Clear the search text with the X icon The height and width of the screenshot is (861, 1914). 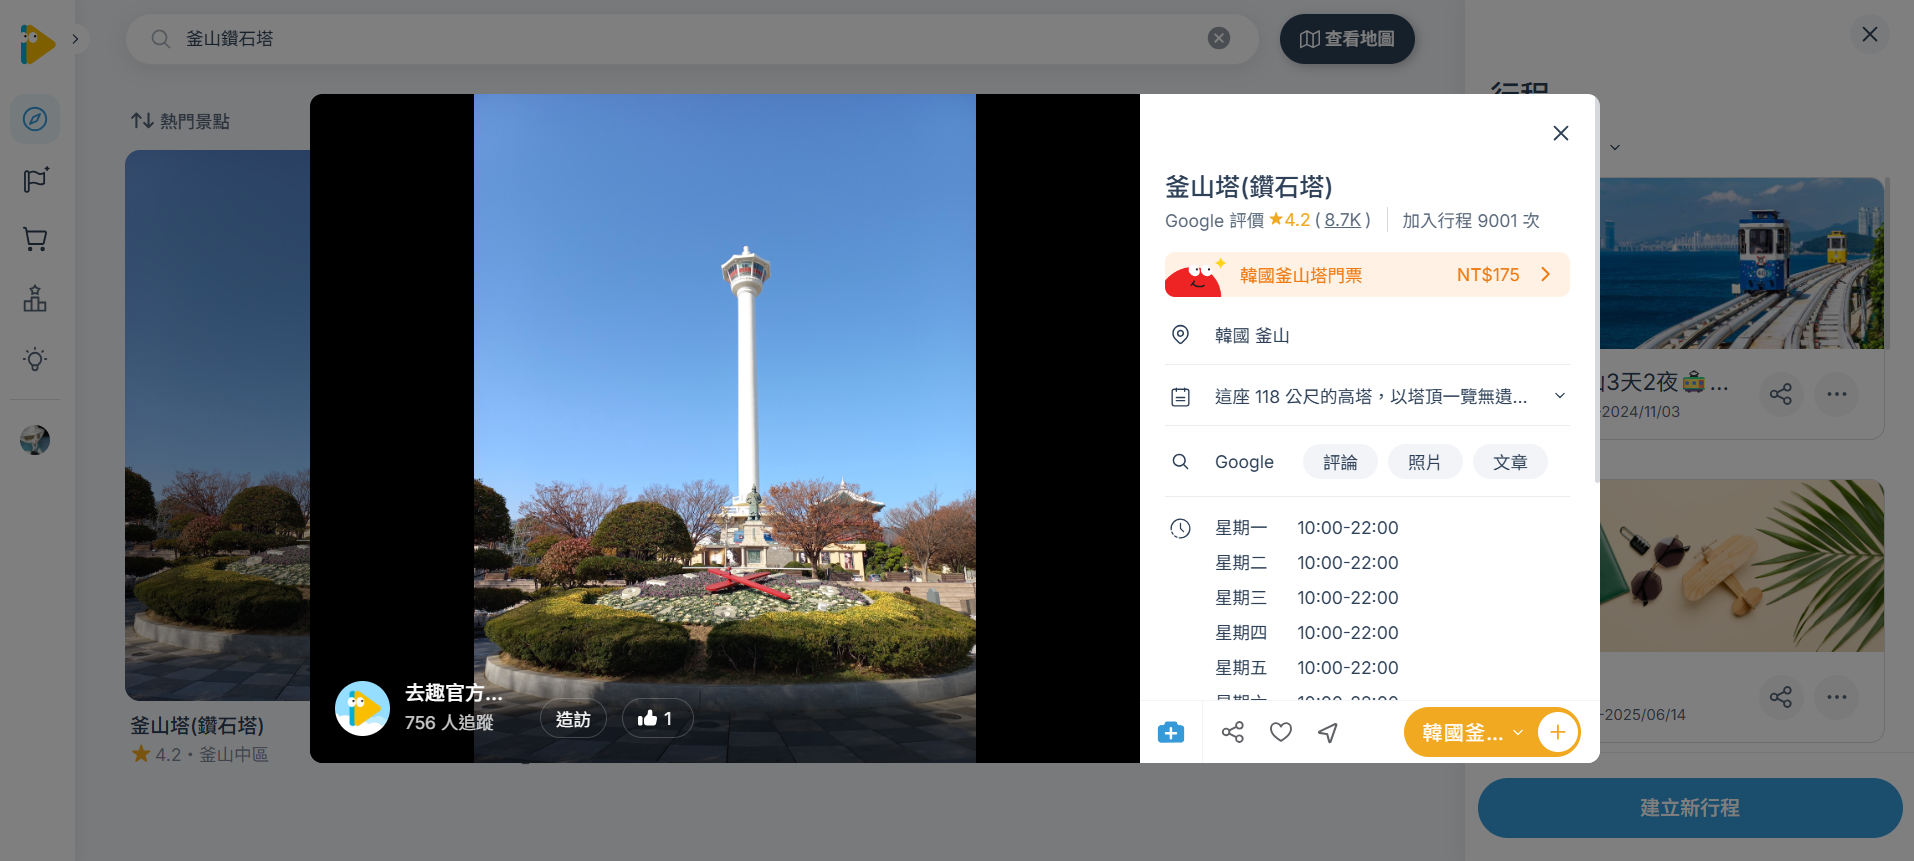[1219, 39]
